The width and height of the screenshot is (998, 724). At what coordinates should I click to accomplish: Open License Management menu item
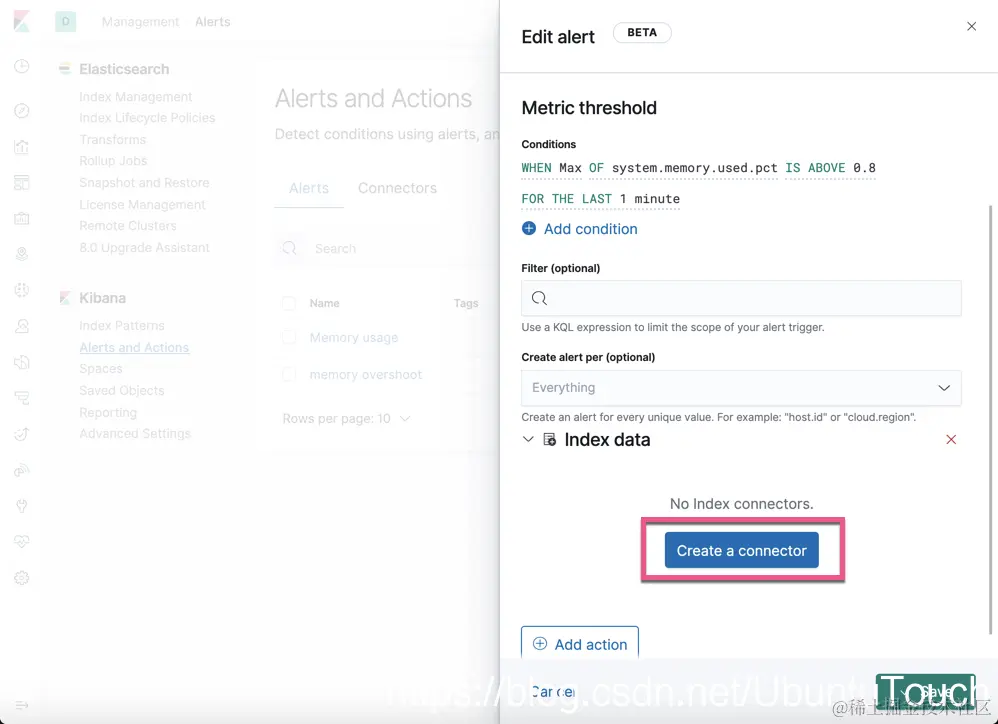pos(143,204)
